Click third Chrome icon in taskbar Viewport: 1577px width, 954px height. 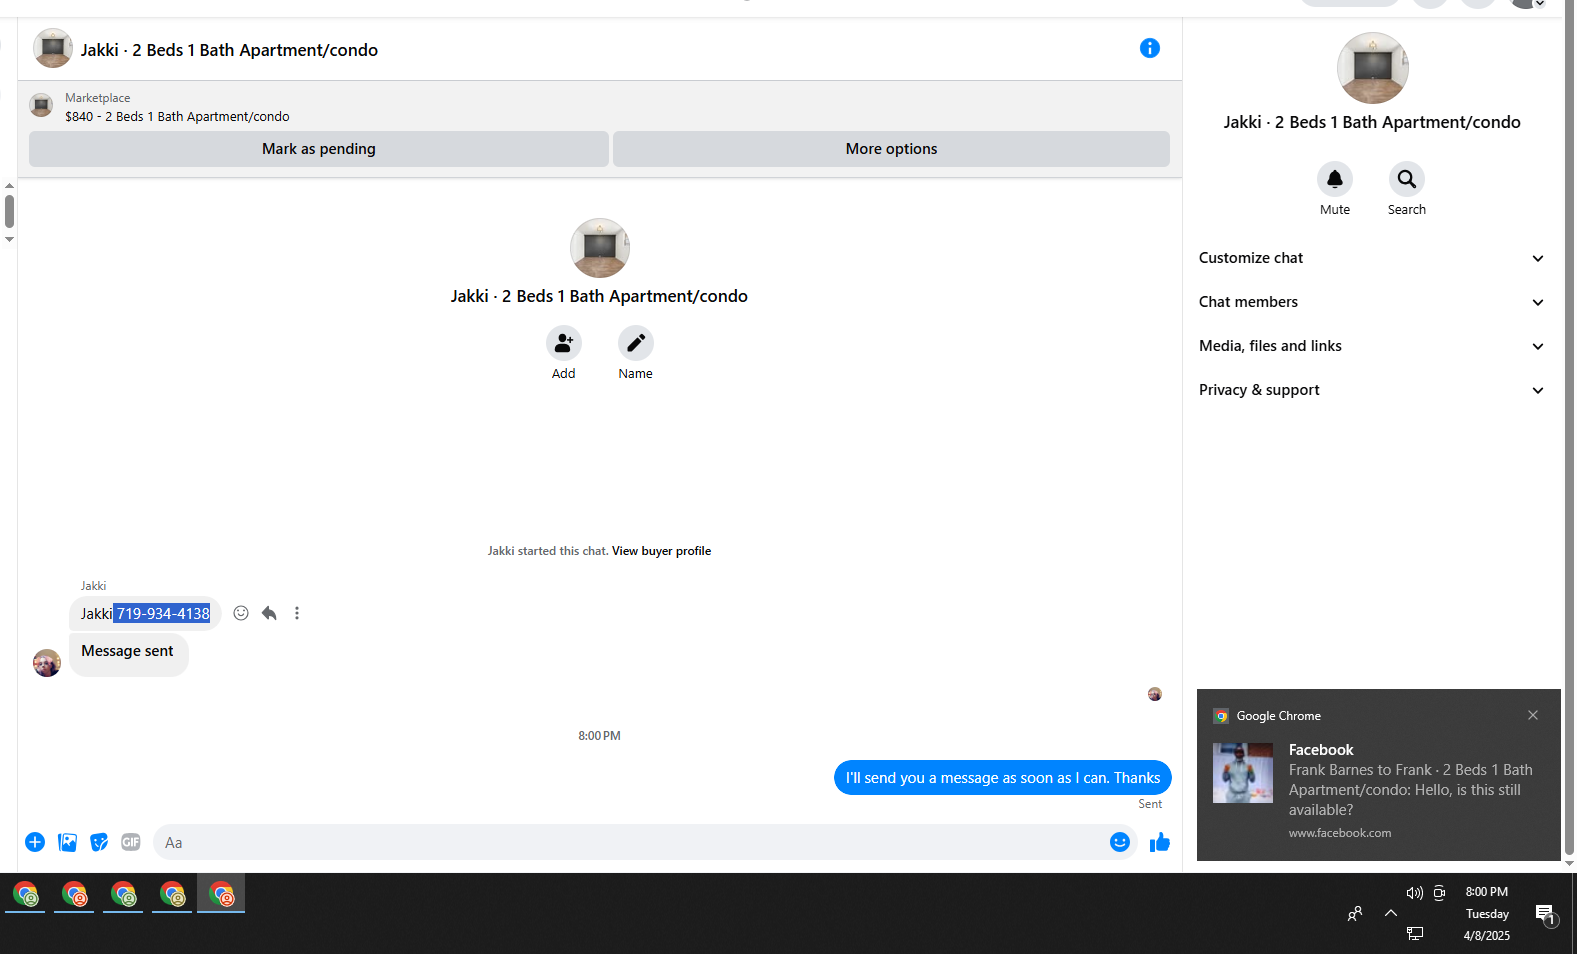pos(123,894)
